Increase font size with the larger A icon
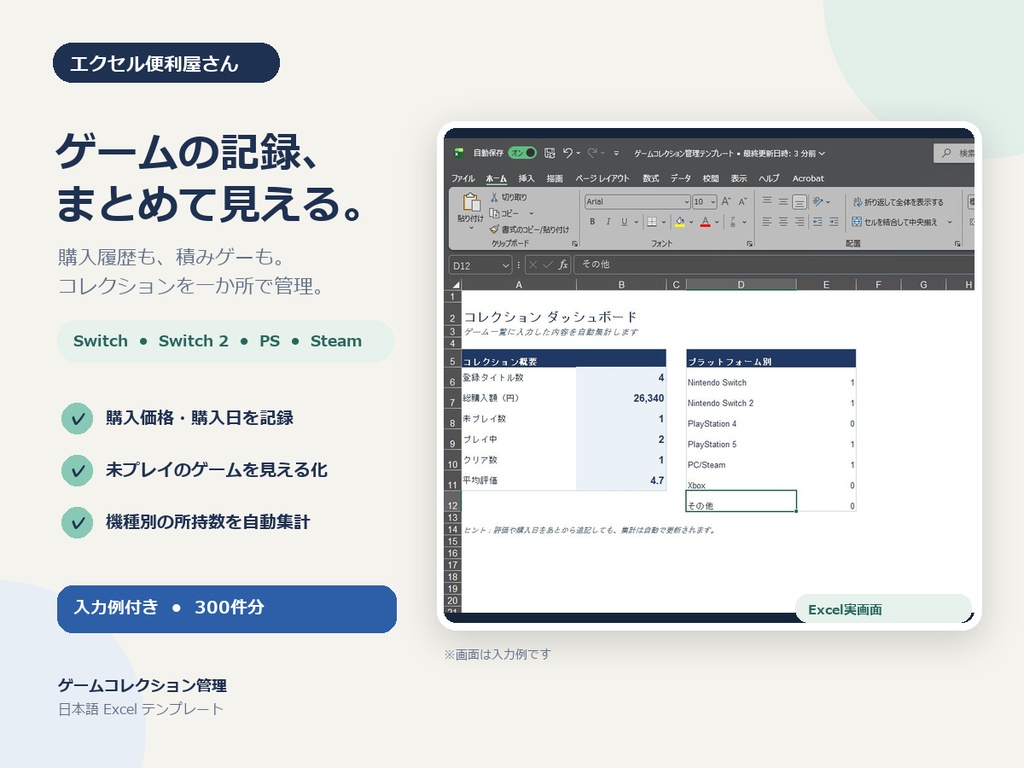Screen dimensions: 1024x768 726,202
